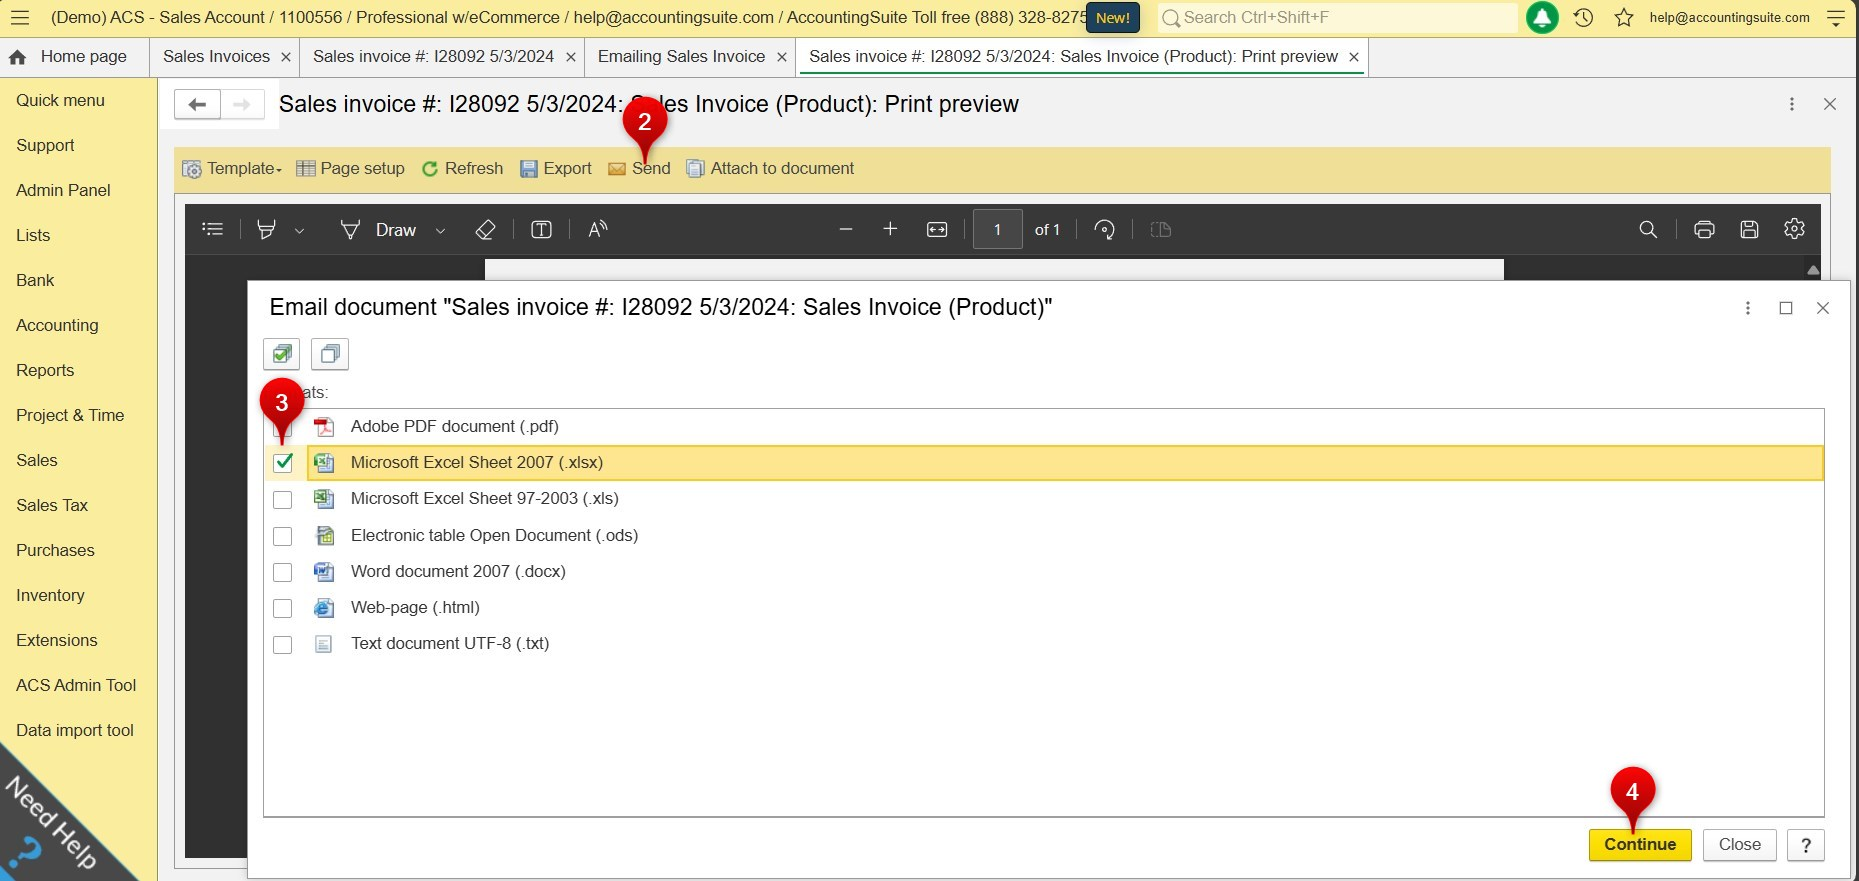Open the dialog's more options menu
This screenshot has width=1859, height=881.
click(x=1748, y=308)
